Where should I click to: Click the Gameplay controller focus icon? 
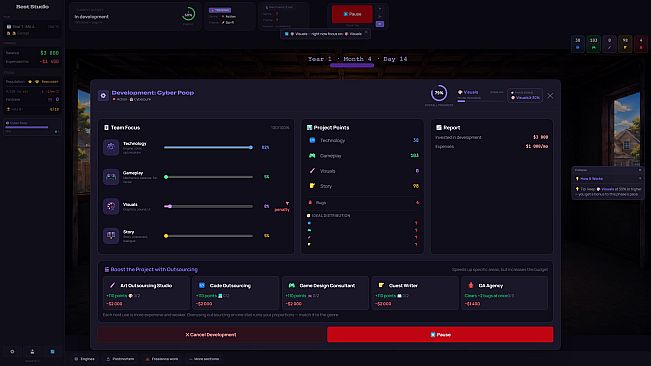(111, 177)
